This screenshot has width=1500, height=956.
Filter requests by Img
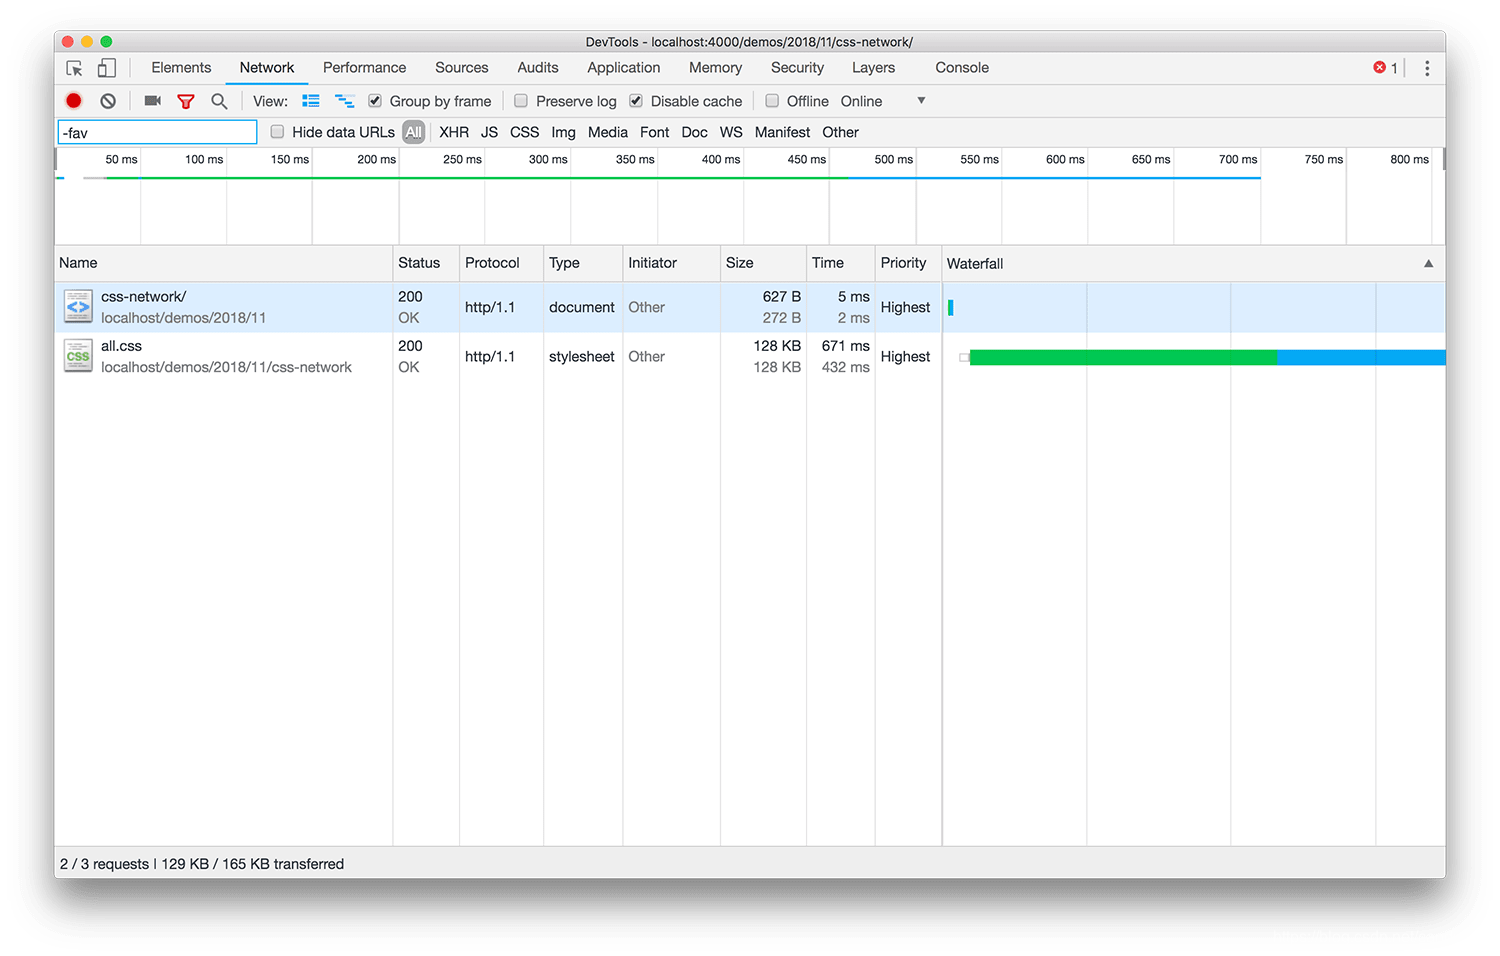pyautogui.click(x=563, y=132)
